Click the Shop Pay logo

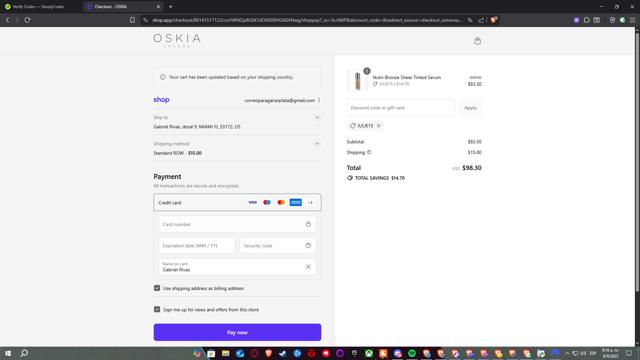(161, 100)
